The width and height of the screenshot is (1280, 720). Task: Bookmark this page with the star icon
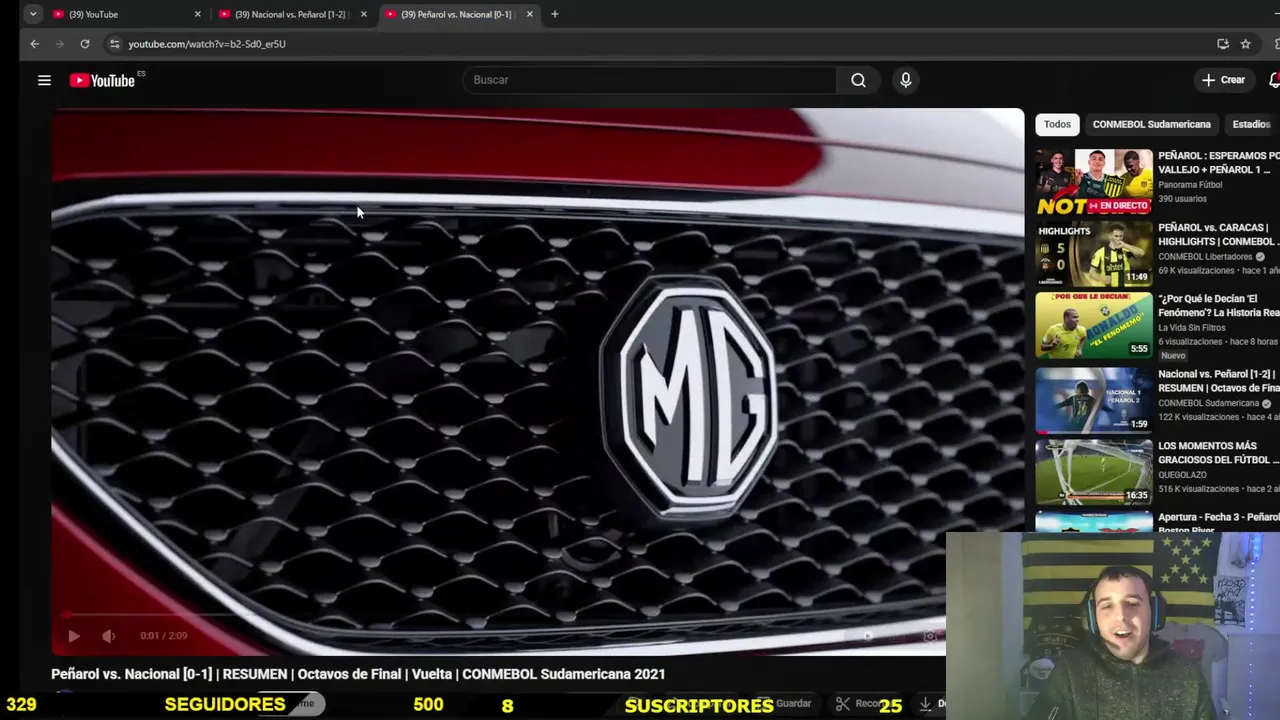pos(1245,44)
